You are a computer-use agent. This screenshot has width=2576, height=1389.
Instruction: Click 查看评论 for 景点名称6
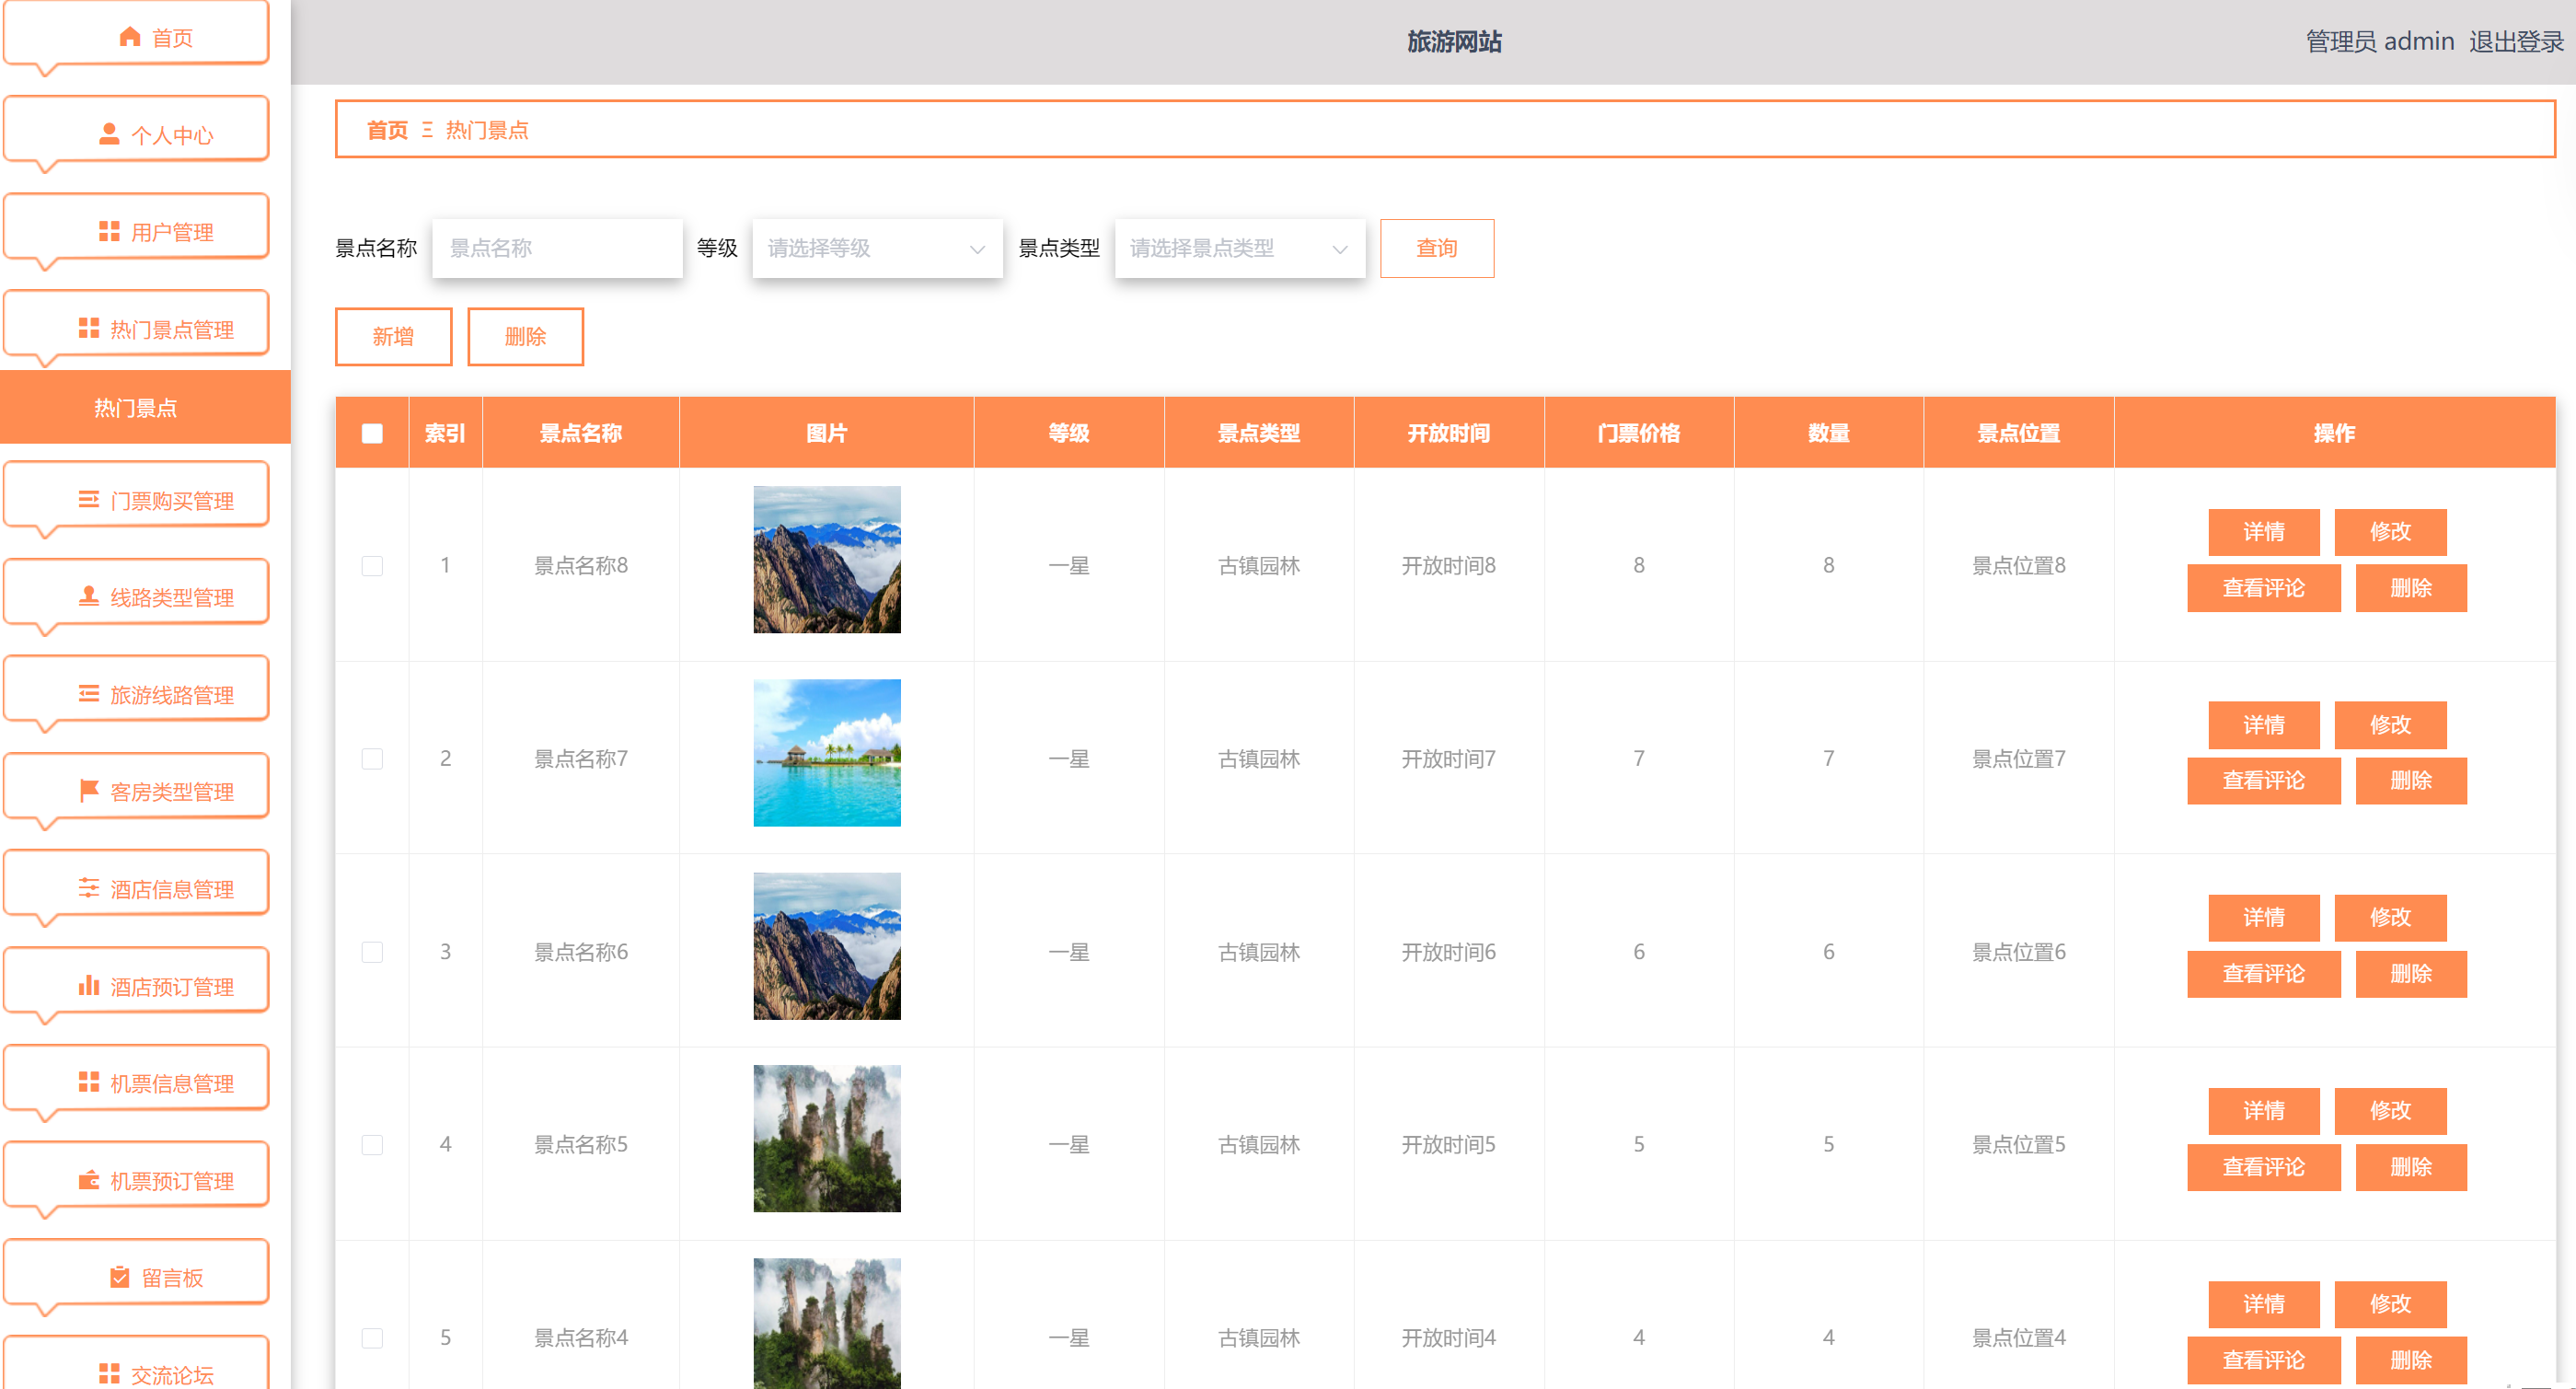tap(2263, 973)
